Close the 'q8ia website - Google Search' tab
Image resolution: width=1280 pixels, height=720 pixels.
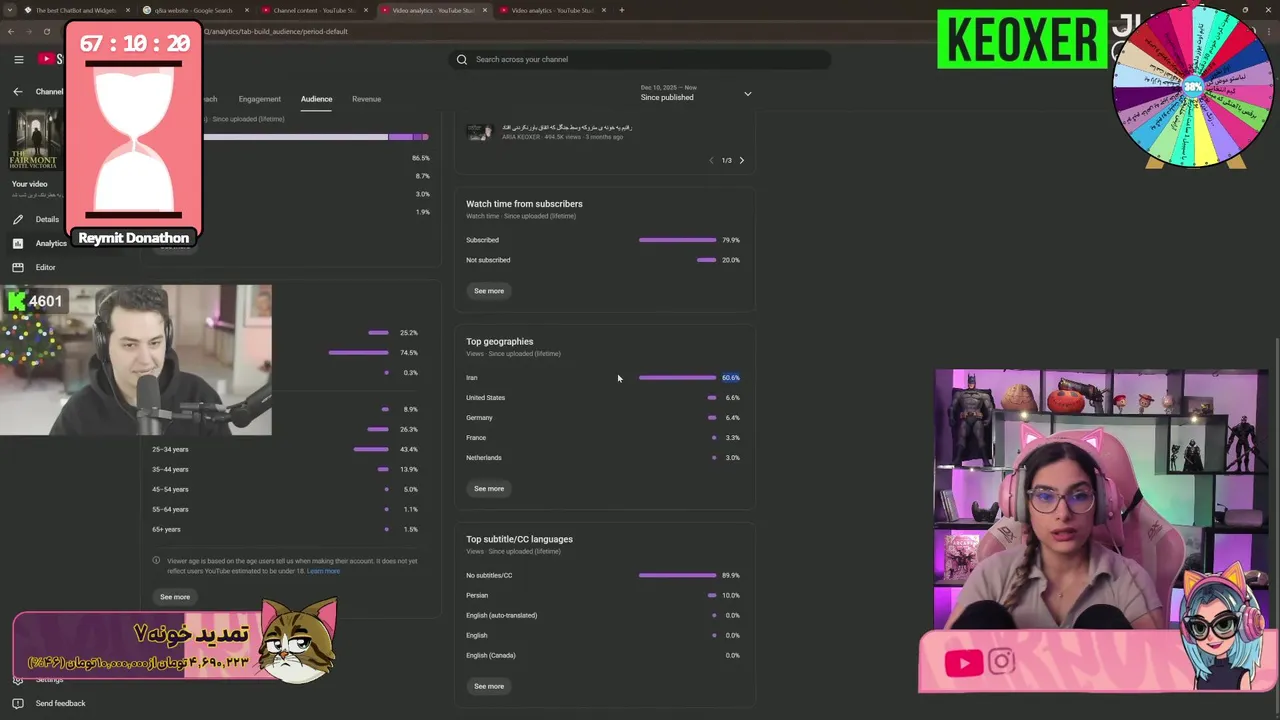(x=247, y=10)
